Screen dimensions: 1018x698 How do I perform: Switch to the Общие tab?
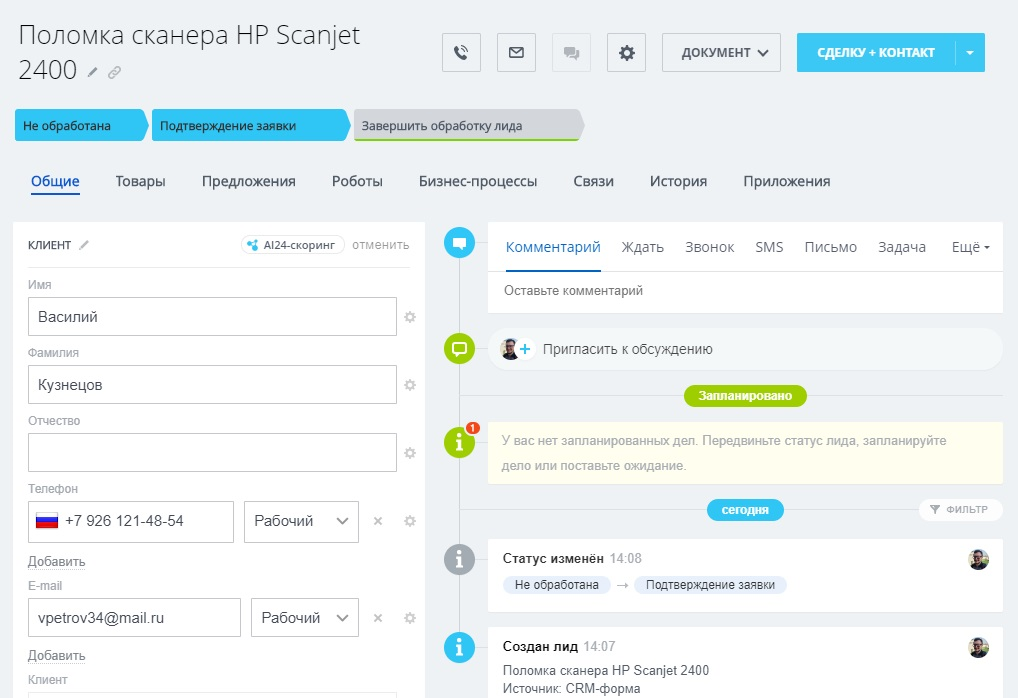tap(55, 182)
